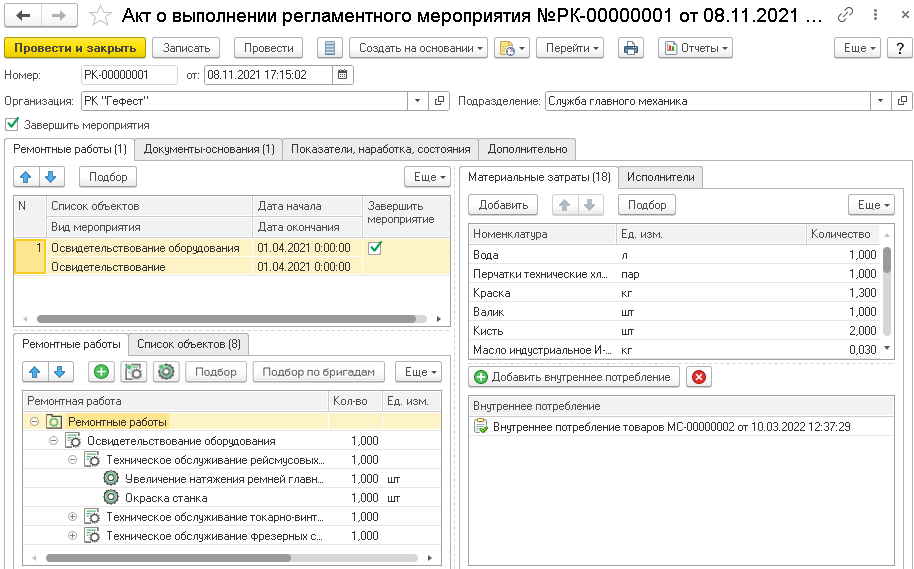The height and width of the screenshot is (569, 914).
Task: Open calendar picker beside document date
Action: pyautogui.click(x=343, y=75)
